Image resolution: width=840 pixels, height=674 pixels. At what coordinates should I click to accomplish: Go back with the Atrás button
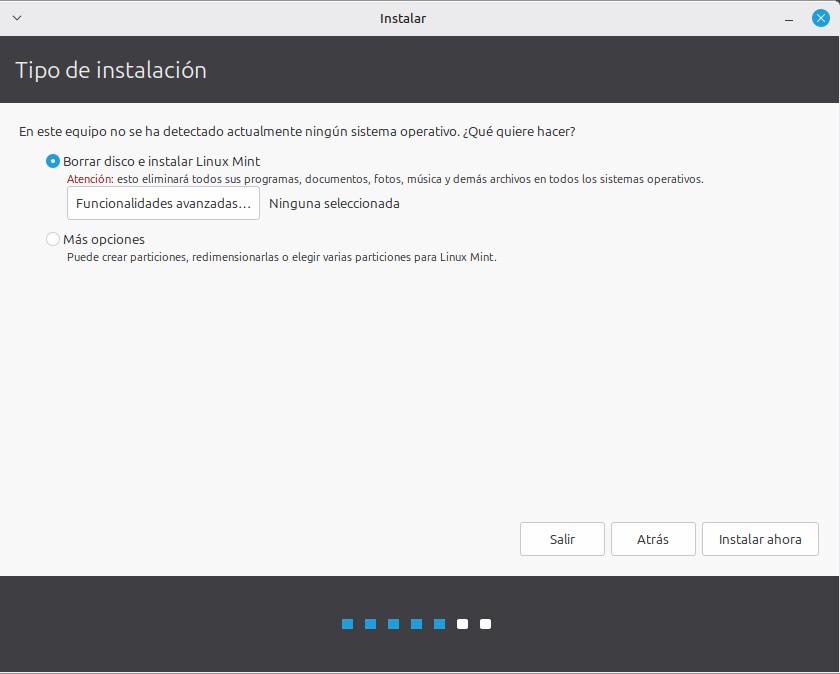coord(652,539)
